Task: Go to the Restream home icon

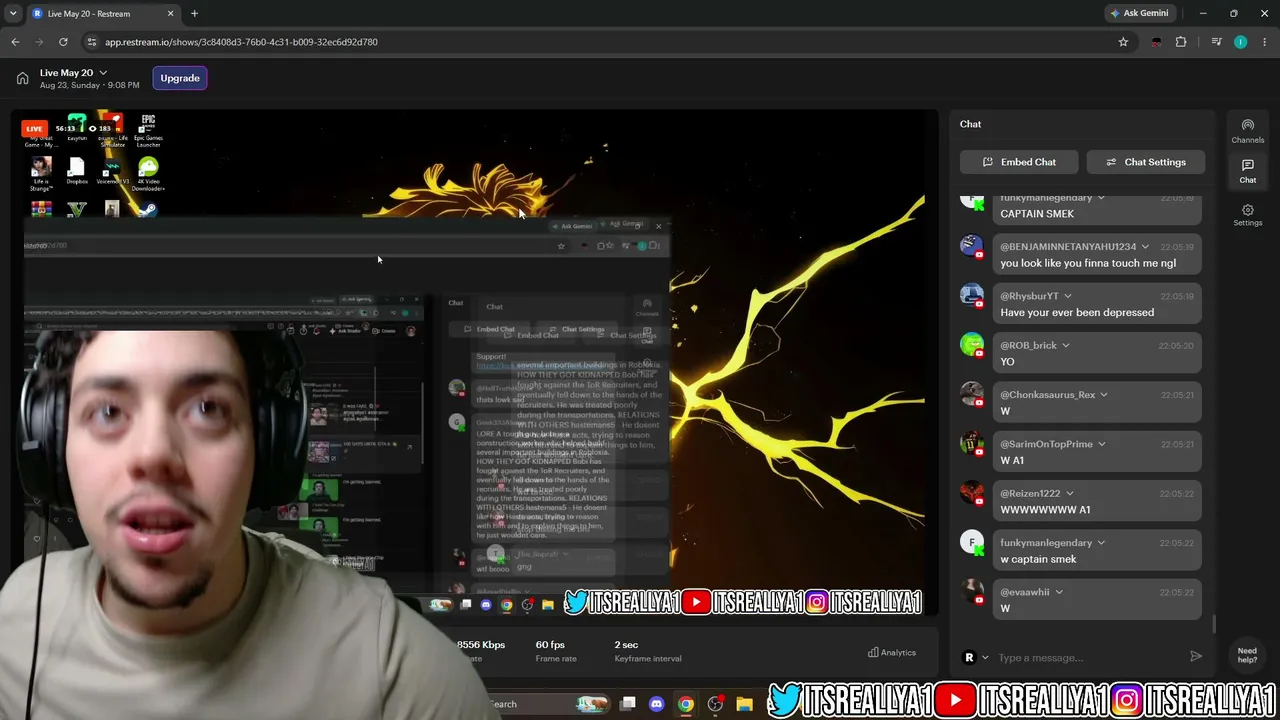Action: pyautogui.click(x=23, y=78)
